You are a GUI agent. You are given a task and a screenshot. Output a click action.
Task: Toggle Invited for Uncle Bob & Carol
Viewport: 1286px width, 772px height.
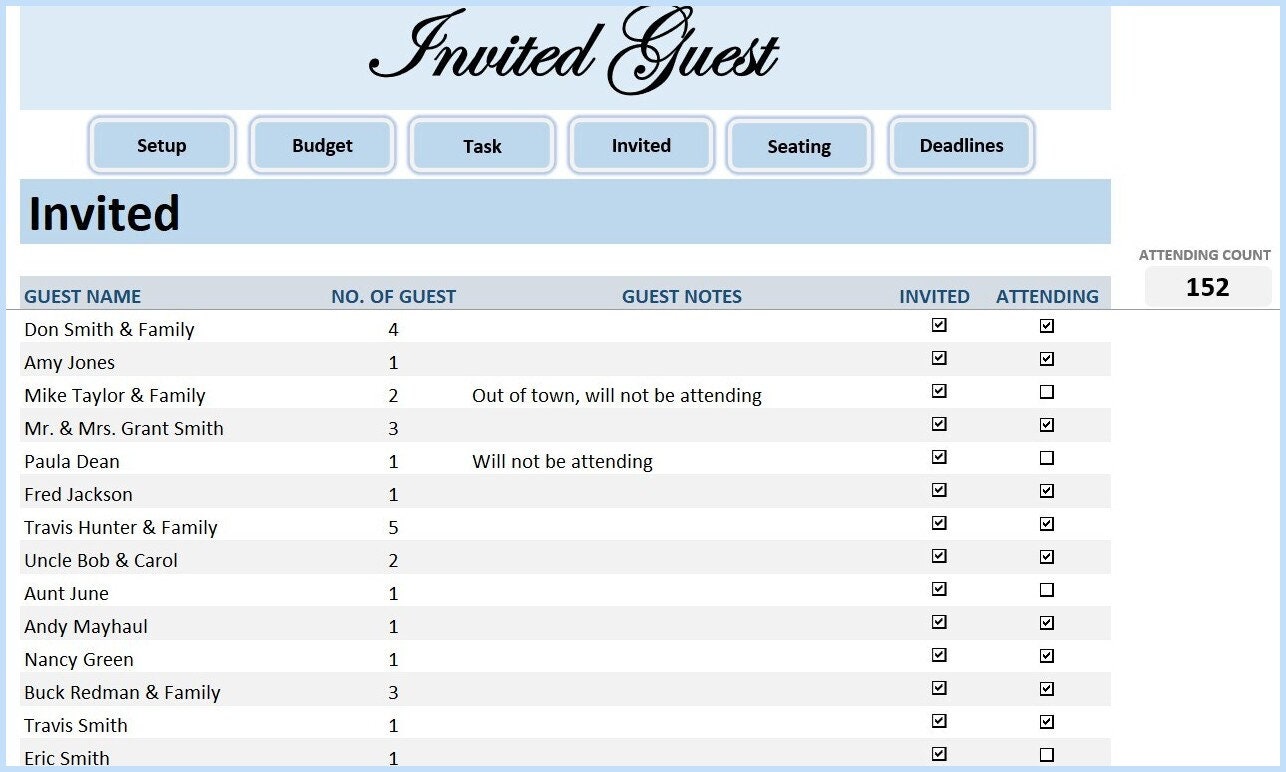click(x=939, y=556)
